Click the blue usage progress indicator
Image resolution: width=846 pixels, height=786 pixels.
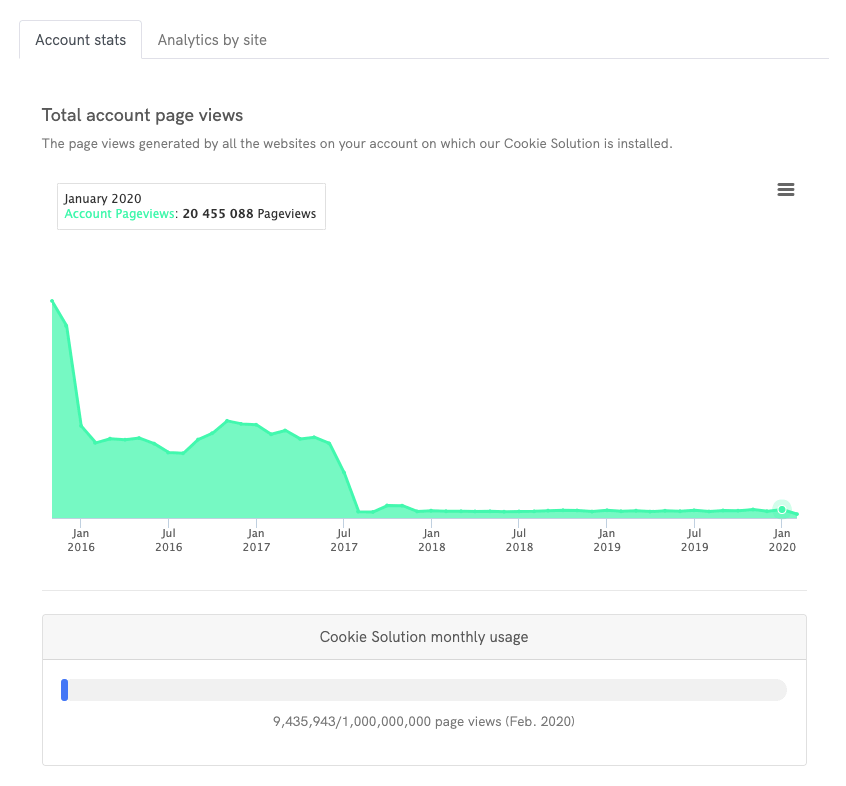(65, 690)
